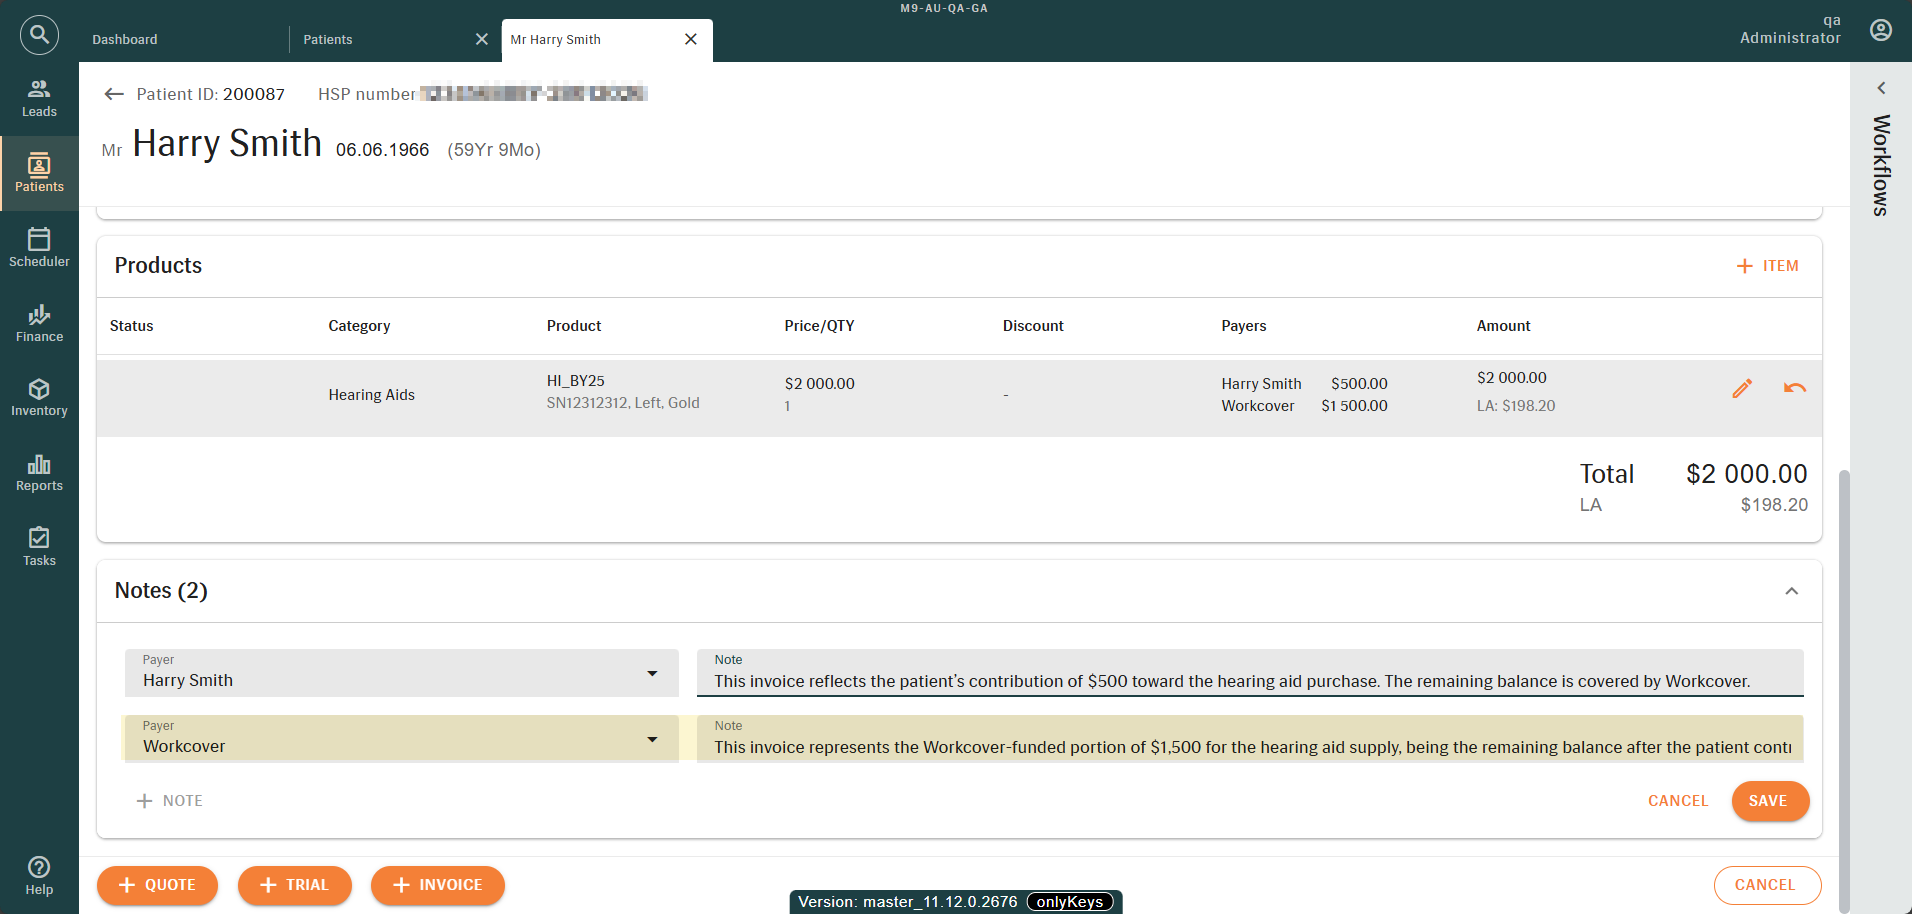Click into the Workcover note text field
The image size is (1912, 914).
point(1250,747)
